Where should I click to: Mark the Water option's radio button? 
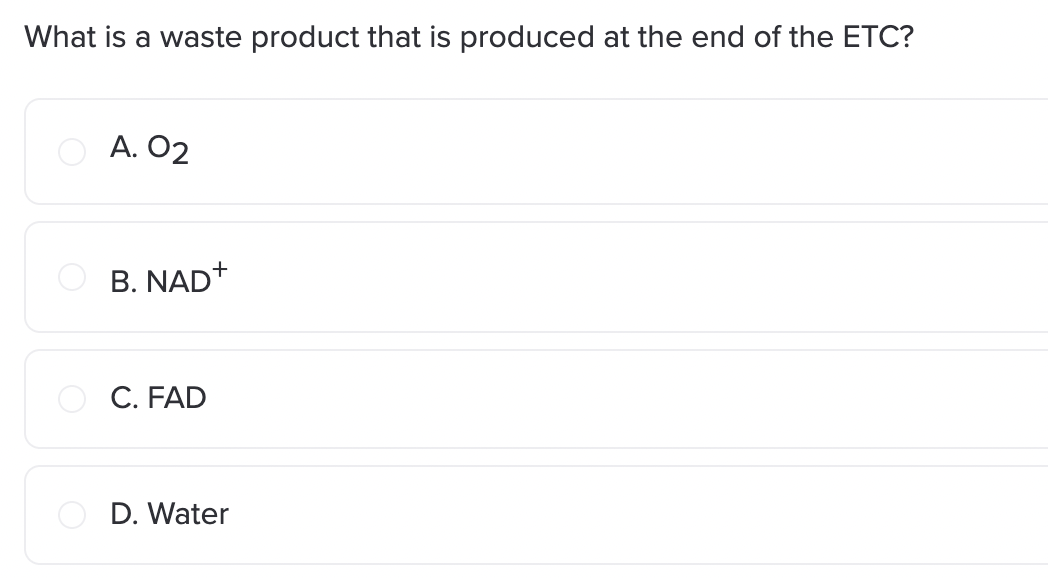coord(72,515)
